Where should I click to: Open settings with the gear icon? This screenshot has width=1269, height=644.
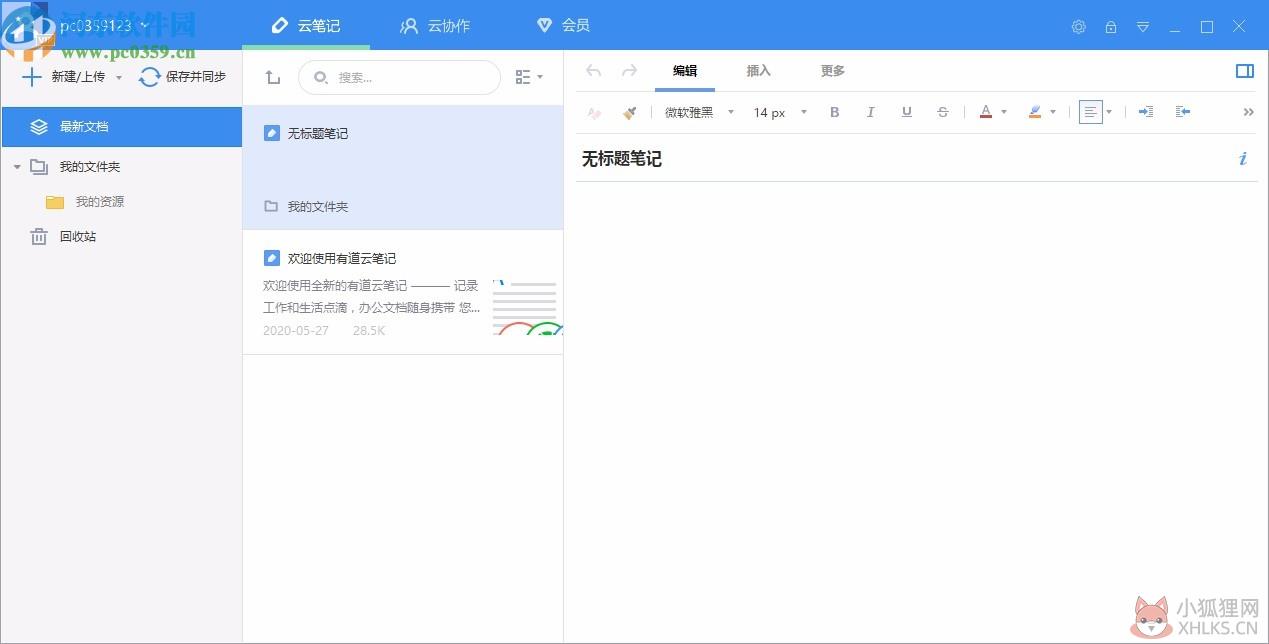pyautogui.click(x=1078, y=27)
